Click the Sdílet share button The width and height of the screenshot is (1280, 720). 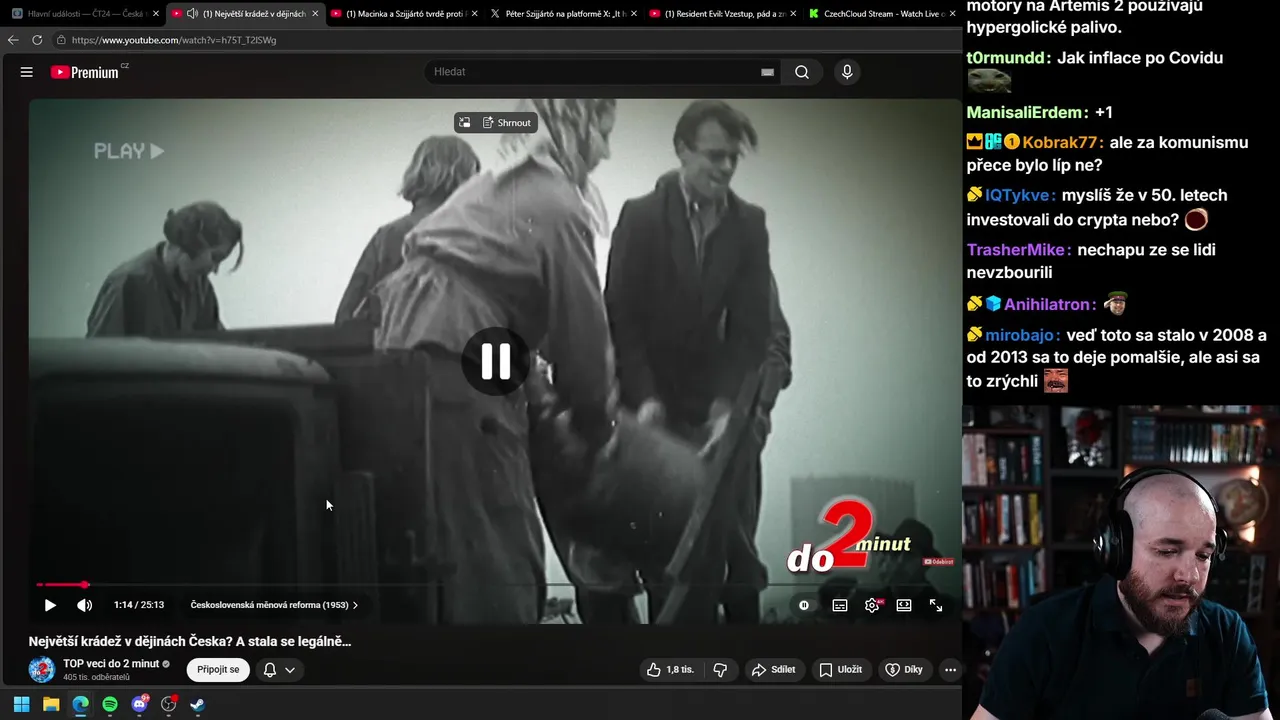tap(774, 670)
